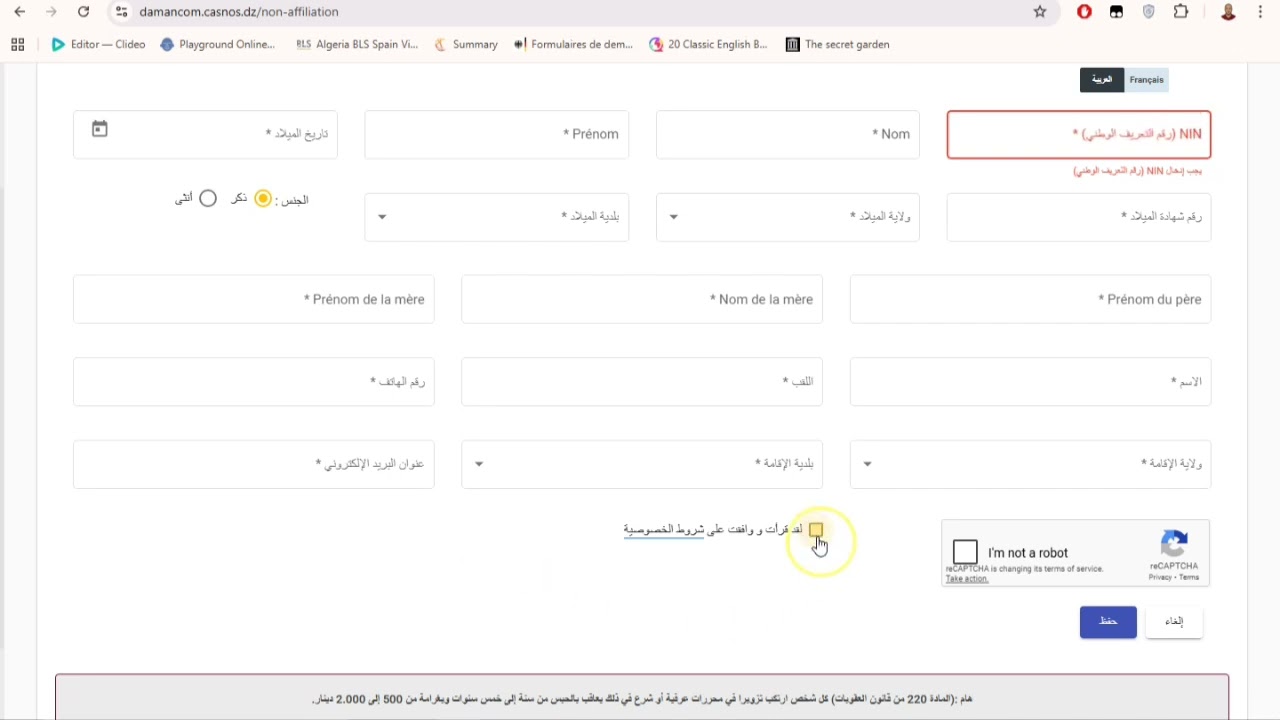
Task: Open the 20 Classic English B... bookmark
Action: (708, 44)
